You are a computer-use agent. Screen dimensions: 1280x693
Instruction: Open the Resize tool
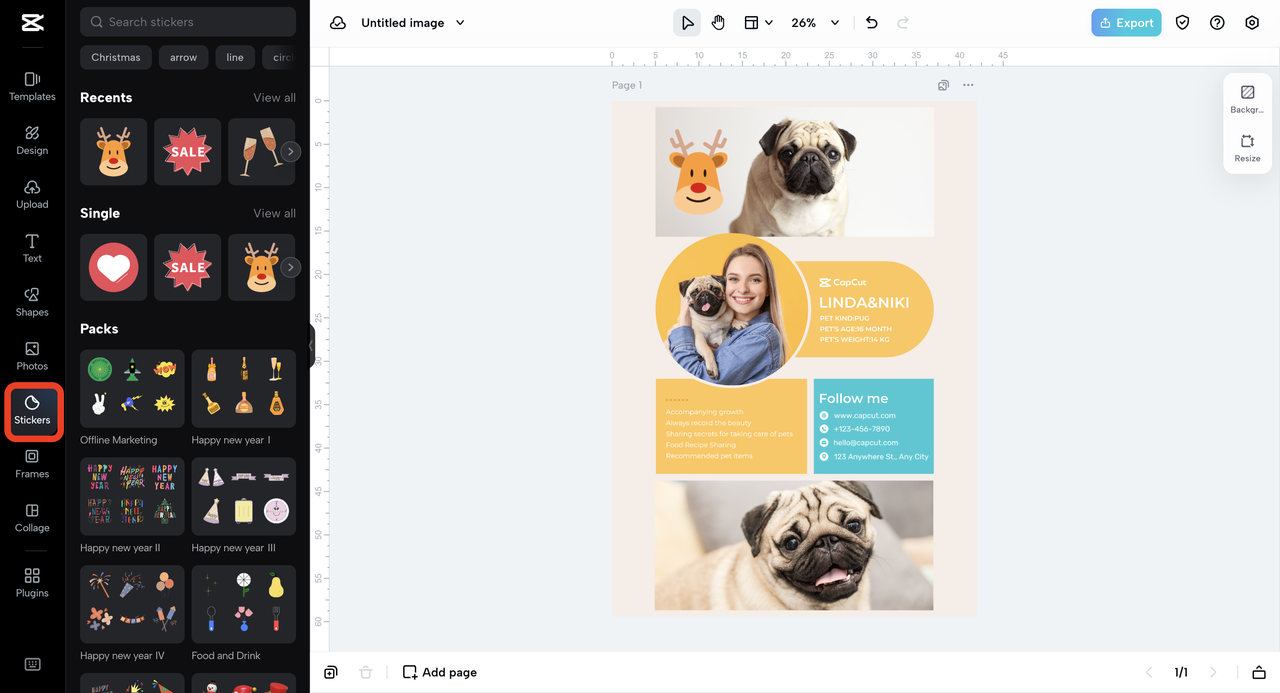pos(1247,148)
